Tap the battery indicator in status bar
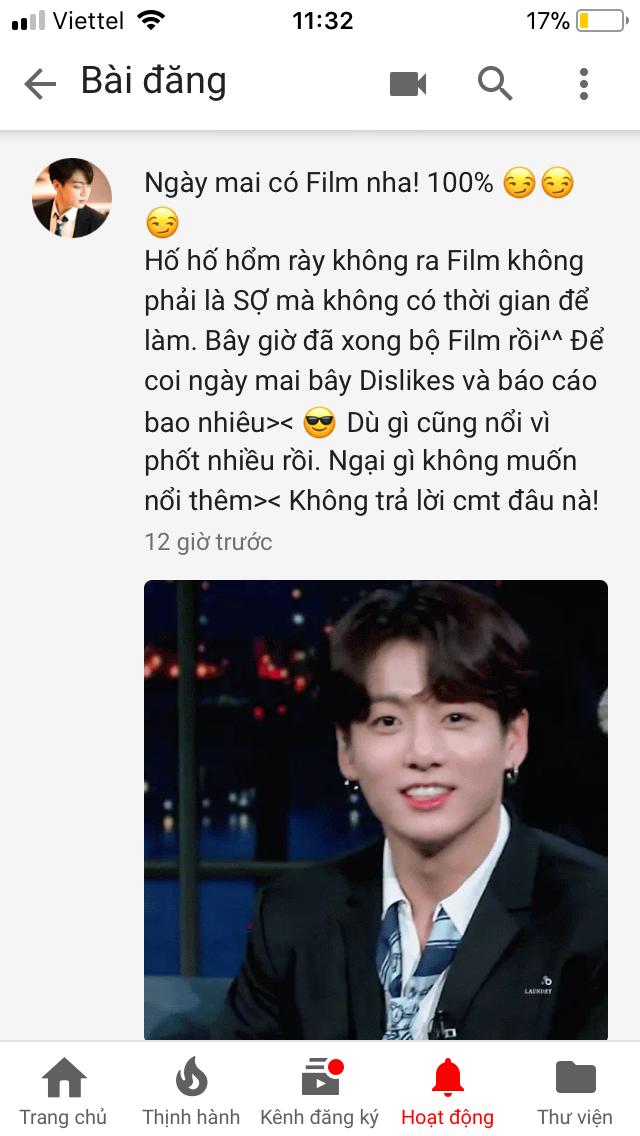The height and width of the screenshot is (1136, 640). click(602, 20)
